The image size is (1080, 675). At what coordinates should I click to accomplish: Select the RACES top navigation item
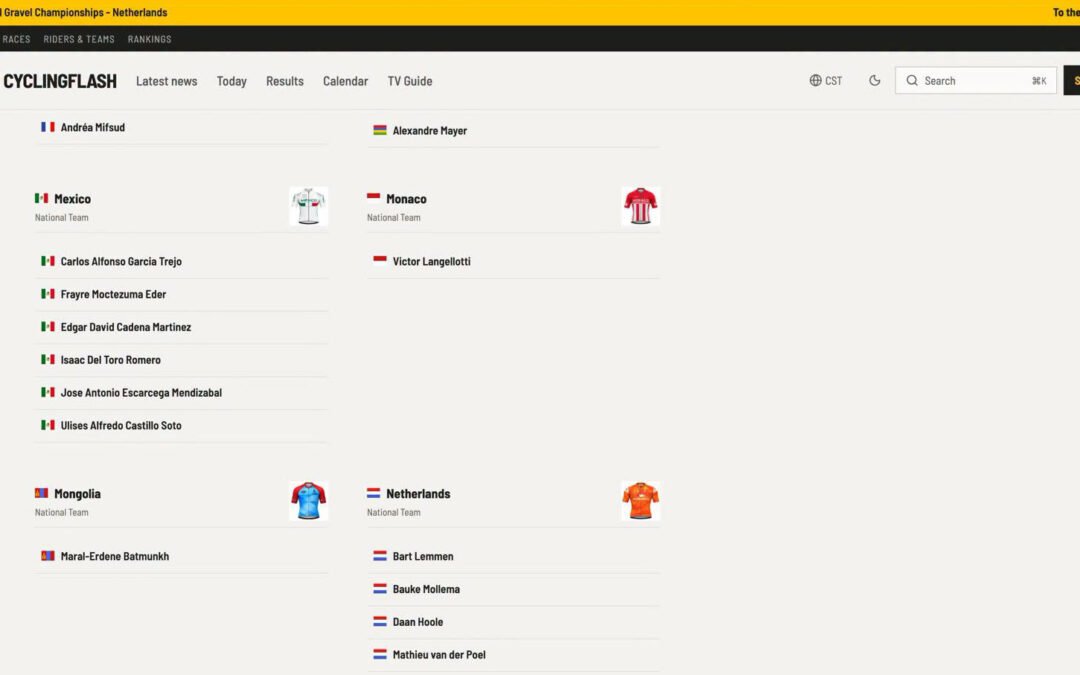[16, 39]
